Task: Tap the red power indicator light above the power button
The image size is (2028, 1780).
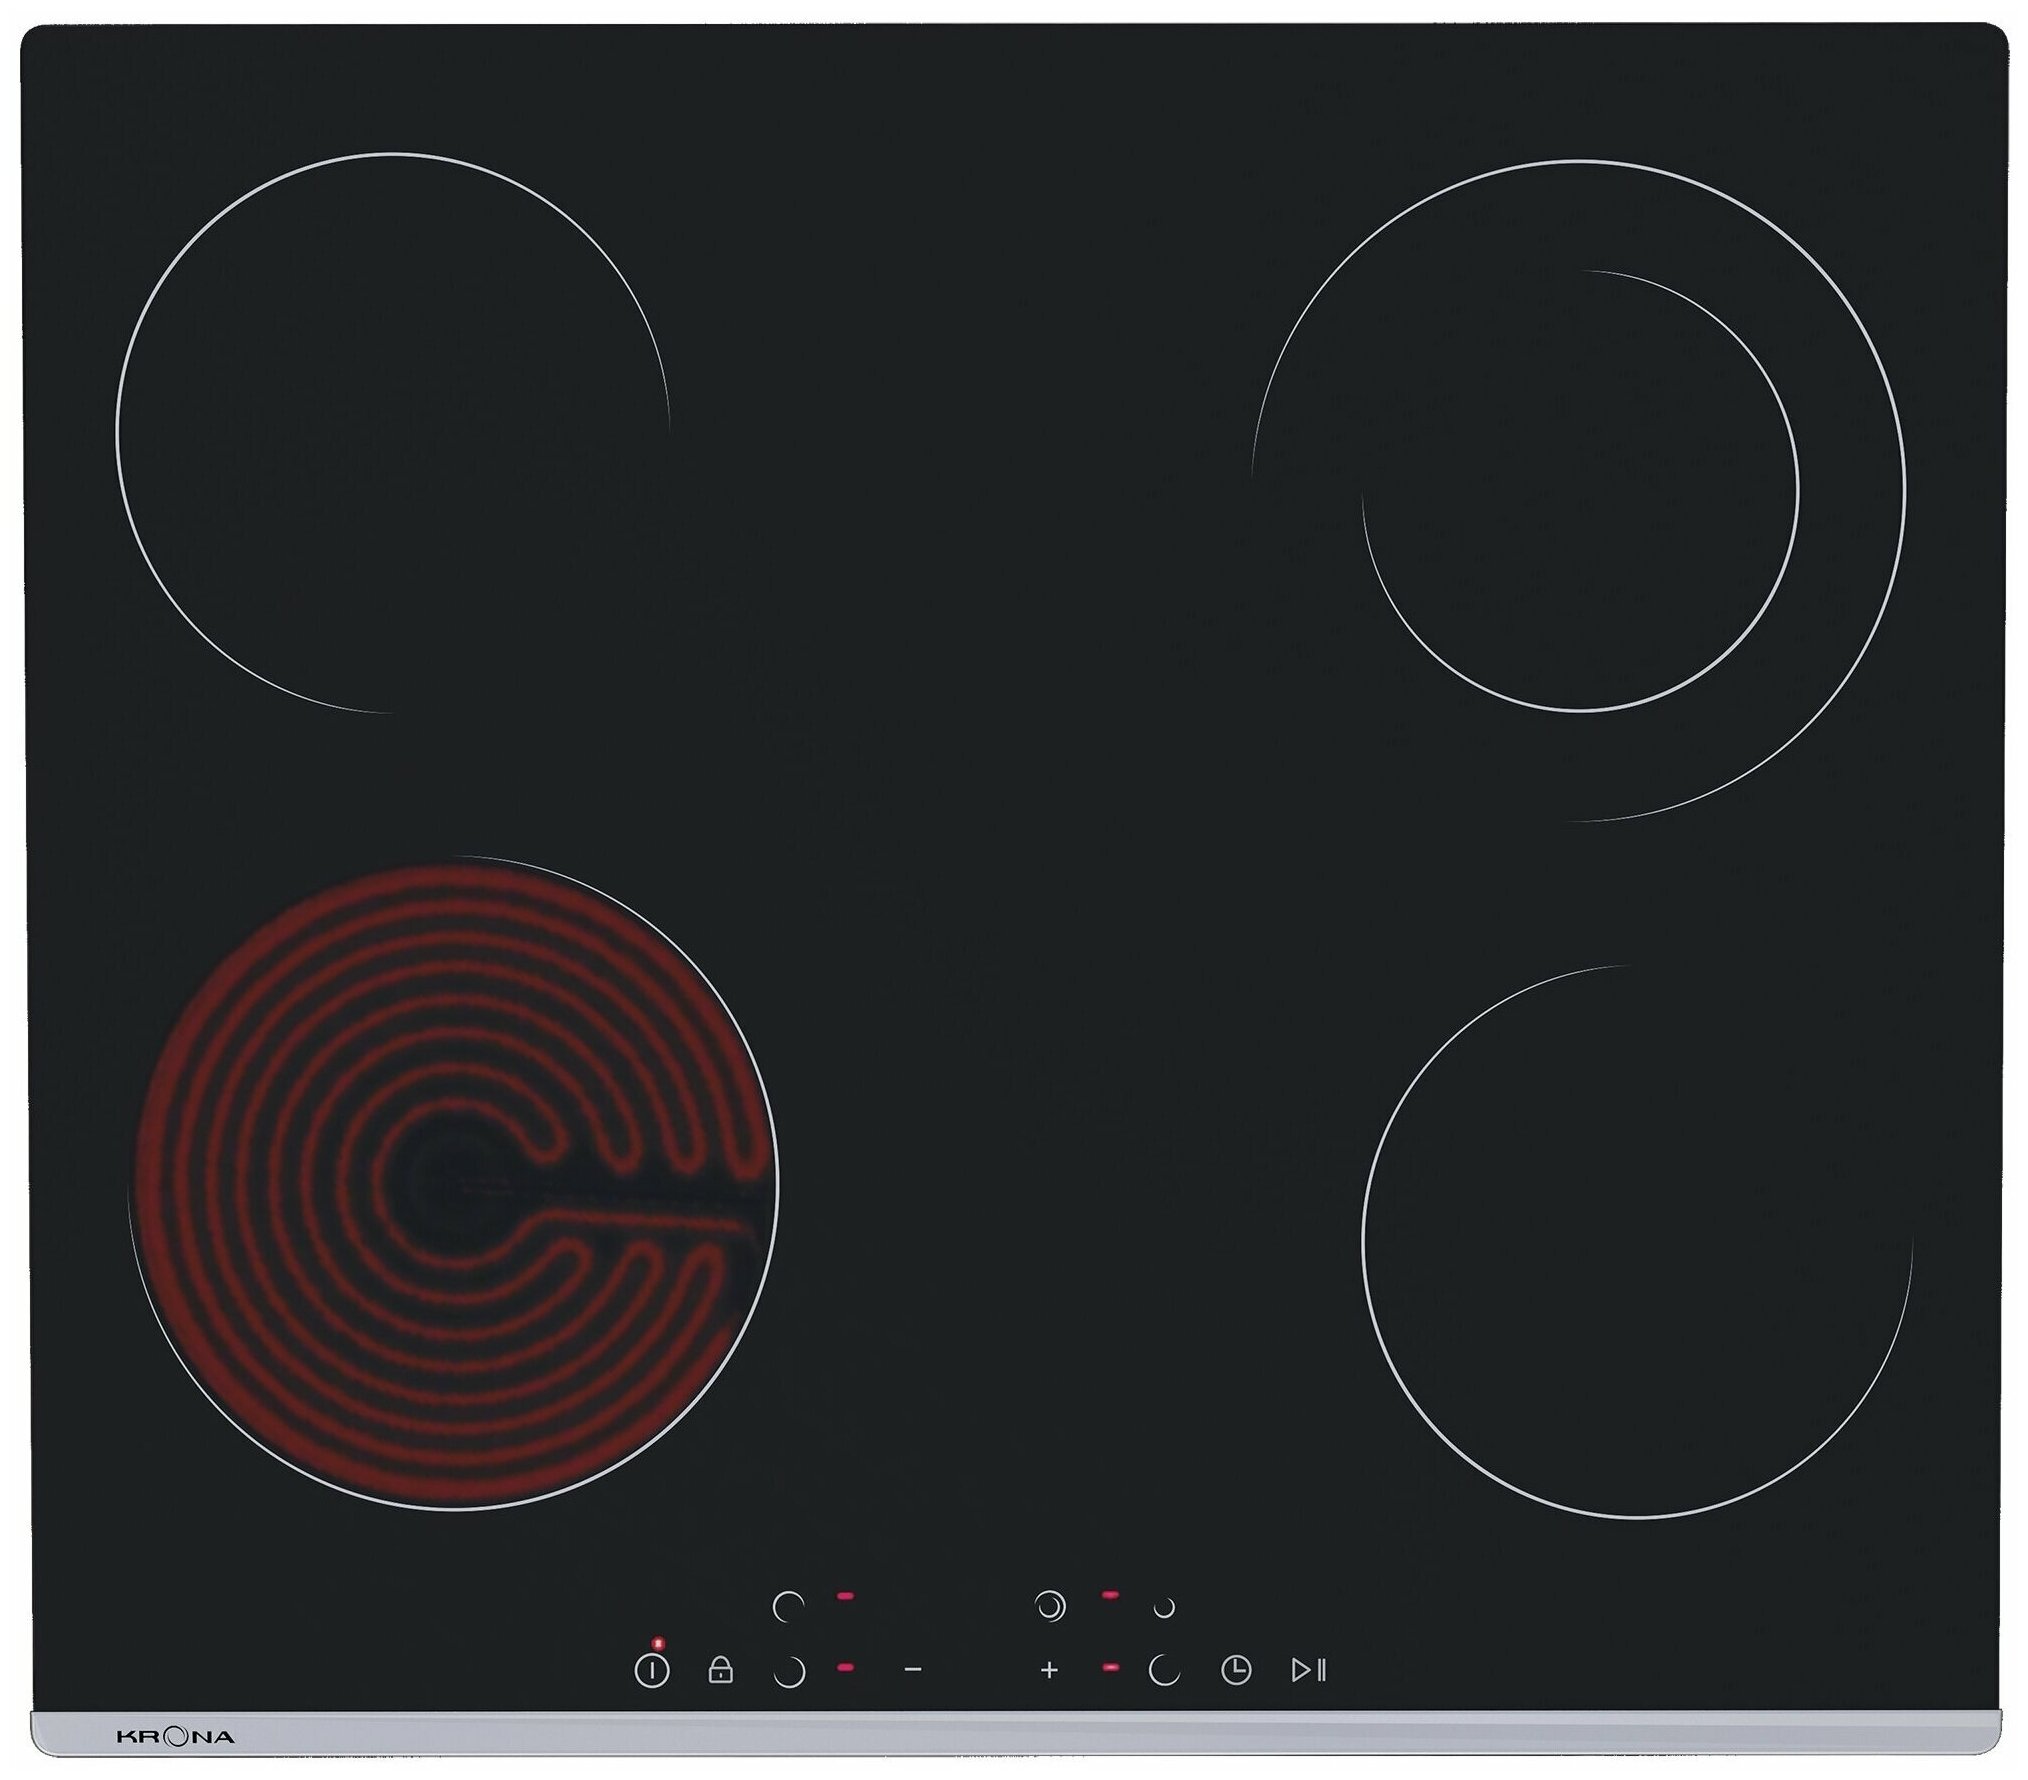Action: coord(657,1643)
